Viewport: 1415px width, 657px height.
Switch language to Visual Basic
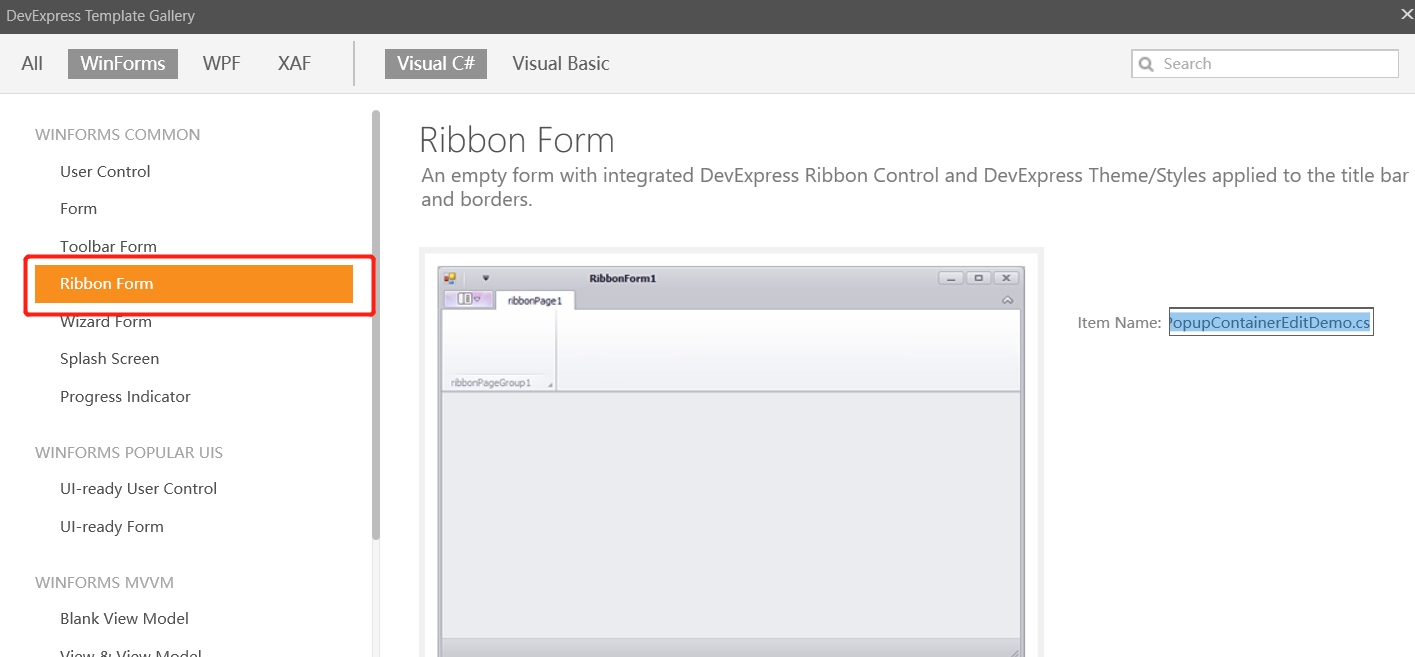pos(560,63)
